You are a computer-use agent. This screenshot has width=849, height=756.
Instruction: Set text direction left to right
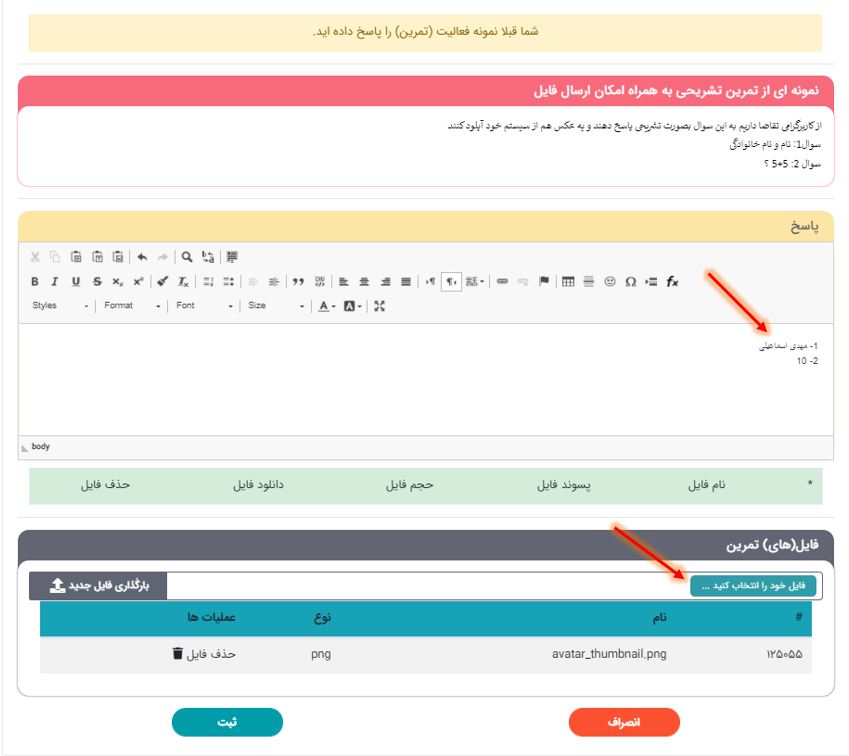[x=430, y=282]
